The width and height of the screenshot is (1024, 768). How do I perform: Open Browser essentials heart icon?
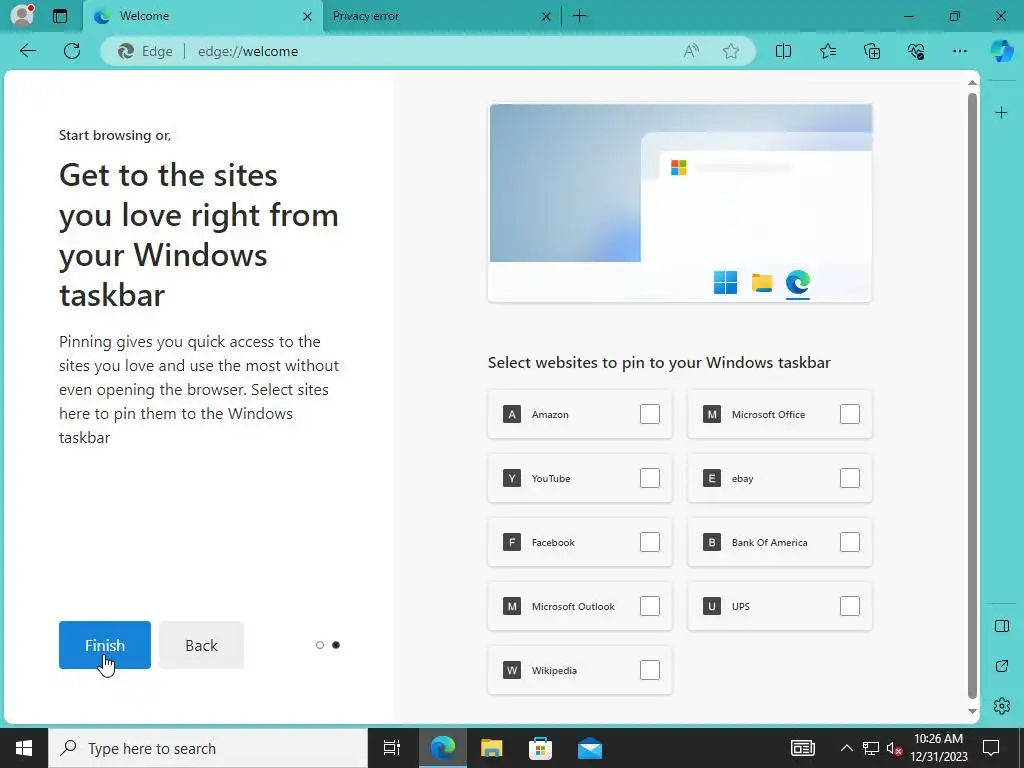coord(916,51)
